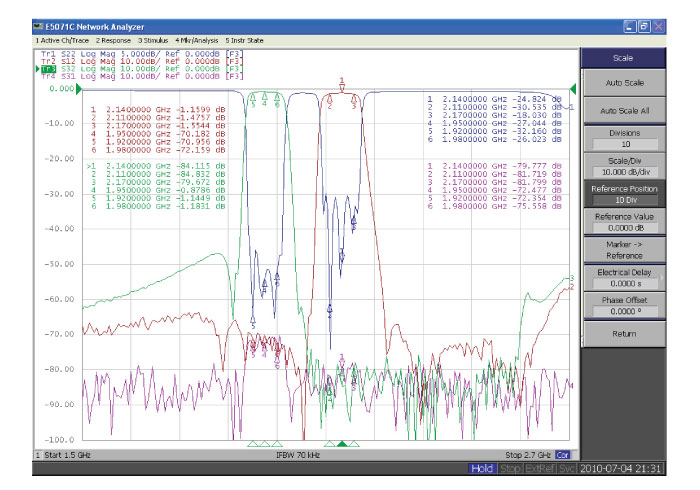Click green marker row 1.9500000 GHz -0.8786 dB

(158, 190)
